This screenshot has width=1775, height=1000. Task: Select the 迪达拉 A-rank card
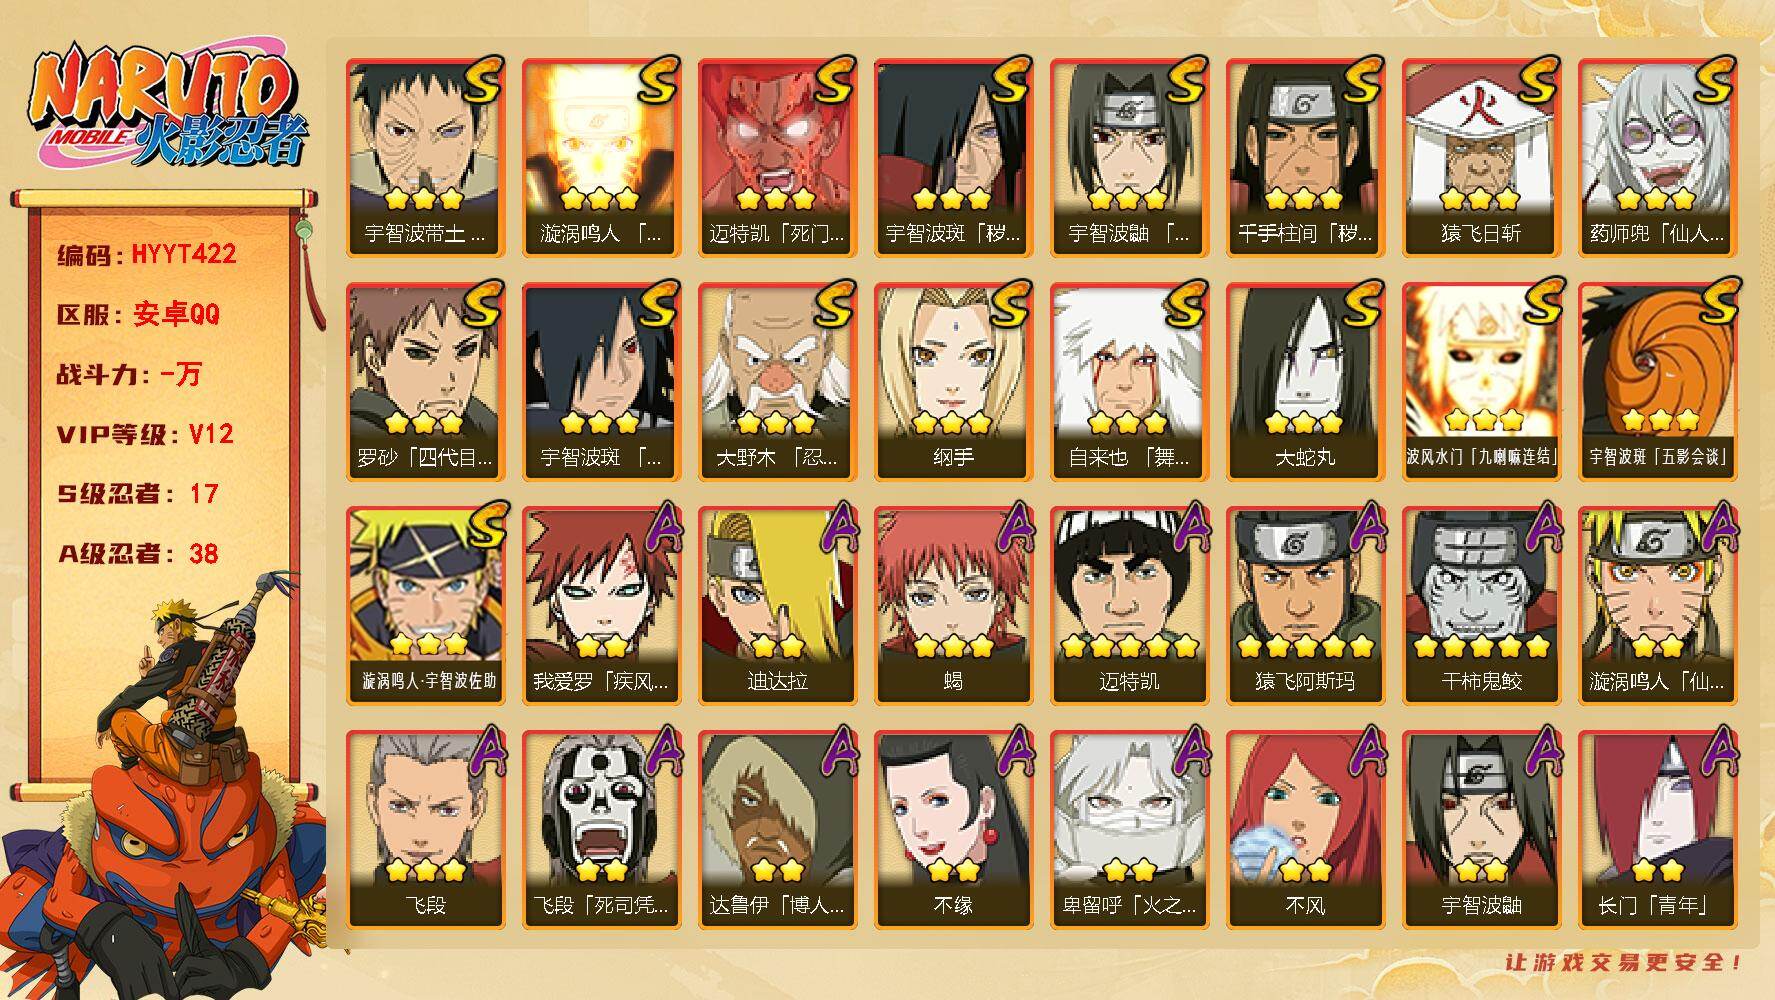777,606
